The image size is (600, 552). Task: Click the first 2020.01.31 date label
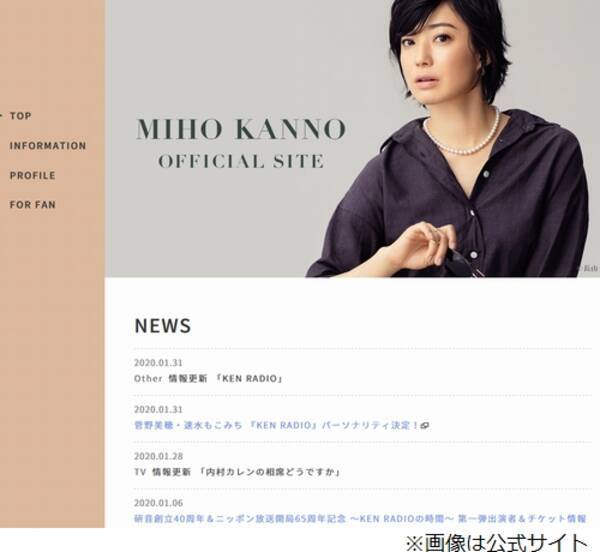tap(158, 363)
